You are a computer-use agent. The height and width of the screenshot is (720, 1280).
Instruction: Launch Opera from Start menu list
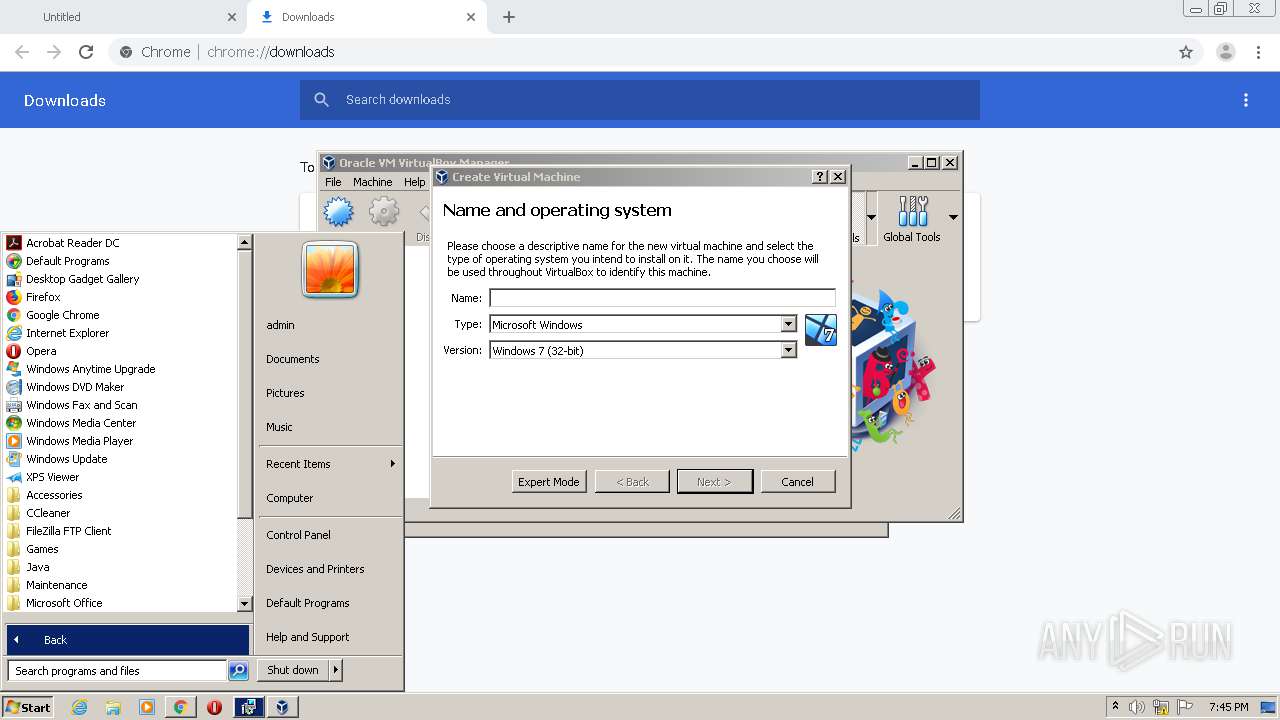pyautogui.click(x=41, y=351)
